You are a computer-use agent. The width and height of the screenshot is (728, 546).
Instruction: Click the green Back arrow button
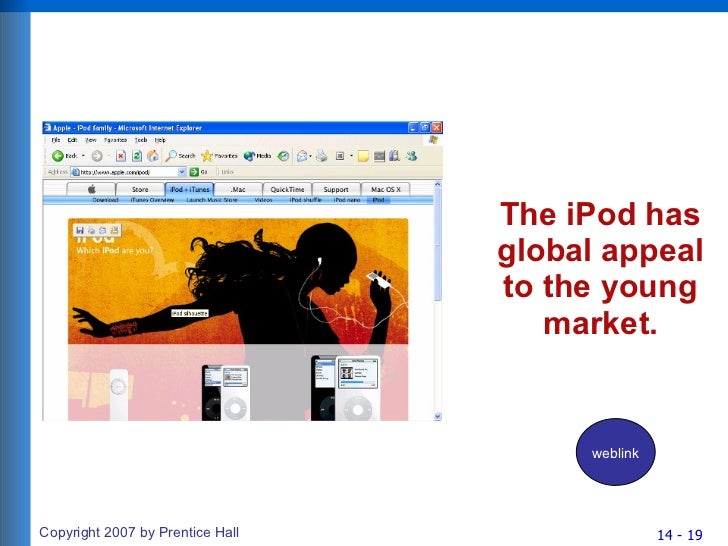(58, 156)
